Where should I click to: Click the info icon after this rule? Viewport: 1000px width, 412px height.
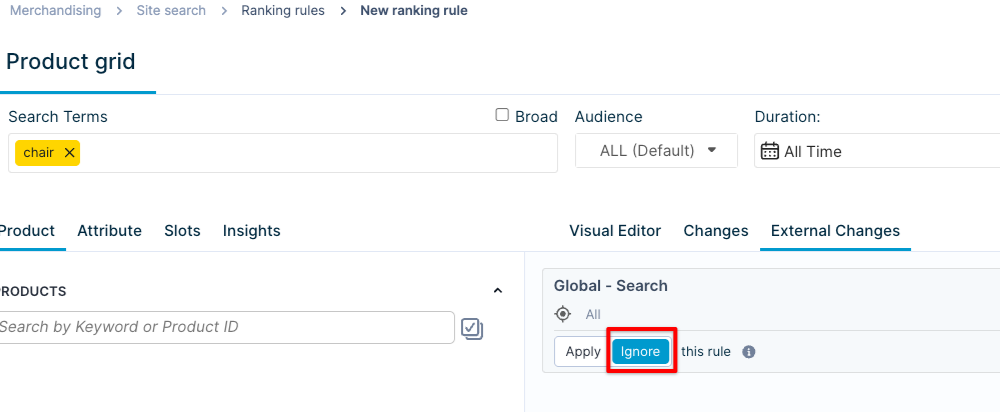click(x=749, y=351)
